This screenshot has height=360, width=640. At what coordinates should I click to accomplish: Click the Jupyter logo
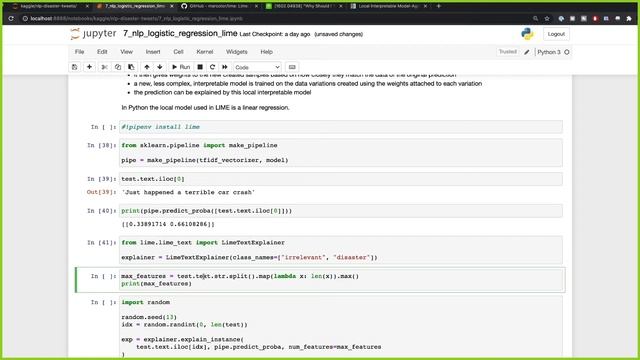click(93, 34)
